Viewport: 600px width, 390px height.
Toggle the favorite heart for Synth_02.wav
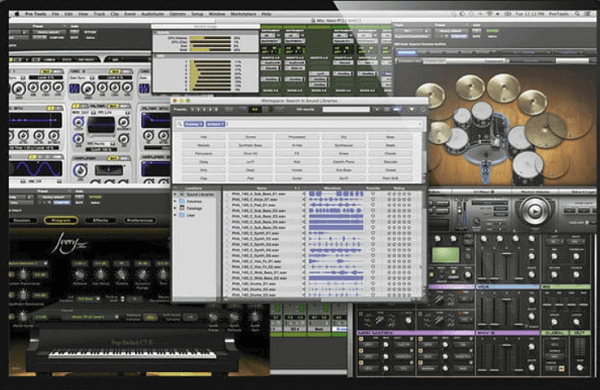point(373,238)
